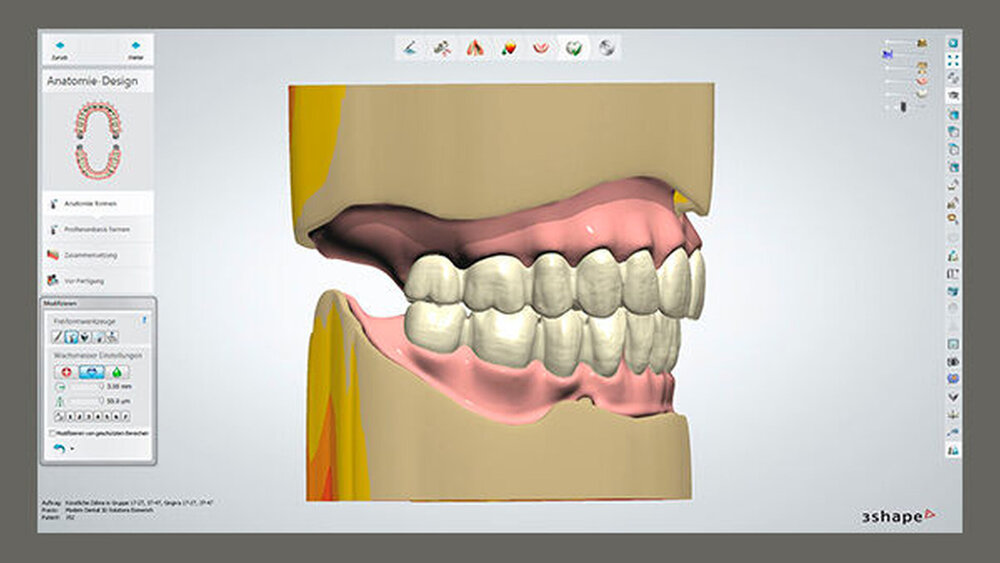Click the first icon in top toolbar
The width and height of the screenshot is (1000, 563).
tap(409, 47)
